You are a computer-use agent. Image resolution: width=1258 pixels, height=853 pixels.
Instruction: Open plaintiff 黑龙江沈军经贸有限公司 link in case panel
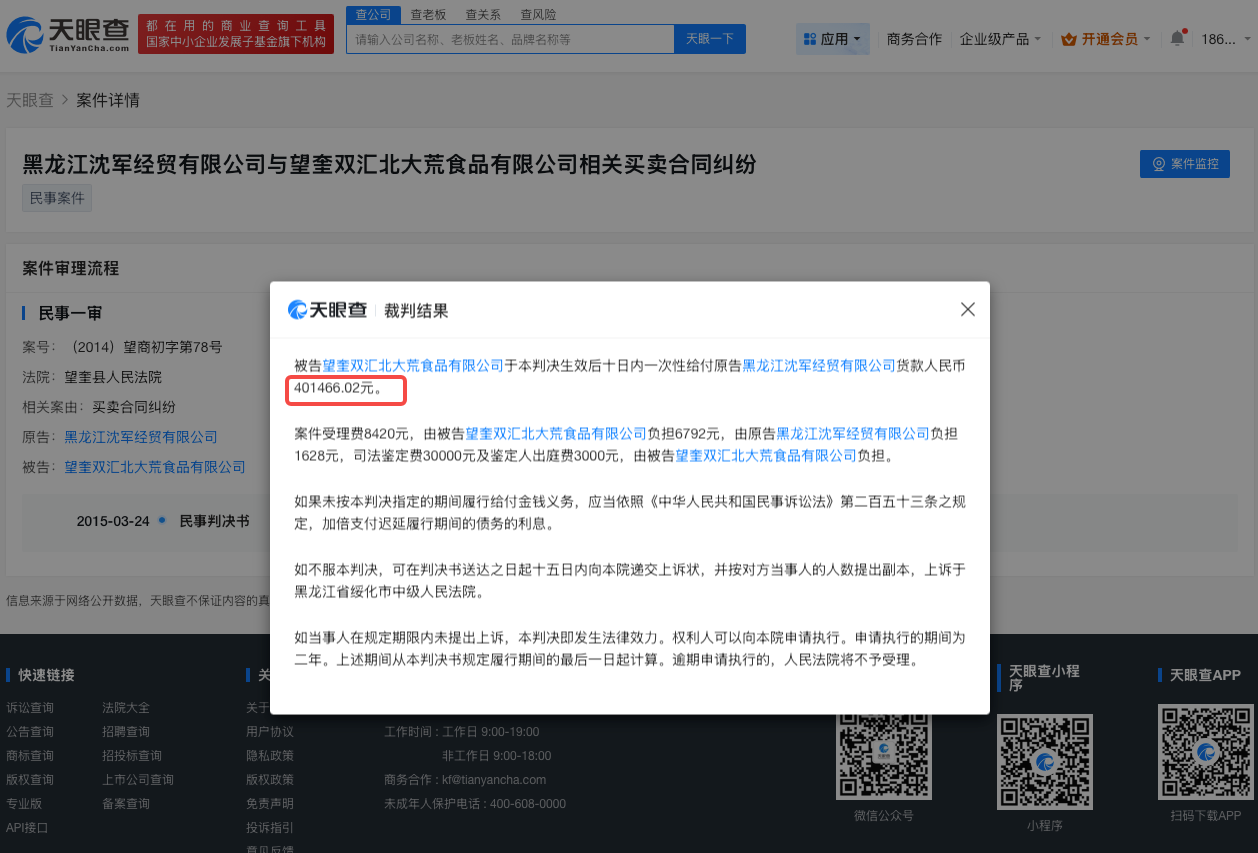click(x=141, y=437)
